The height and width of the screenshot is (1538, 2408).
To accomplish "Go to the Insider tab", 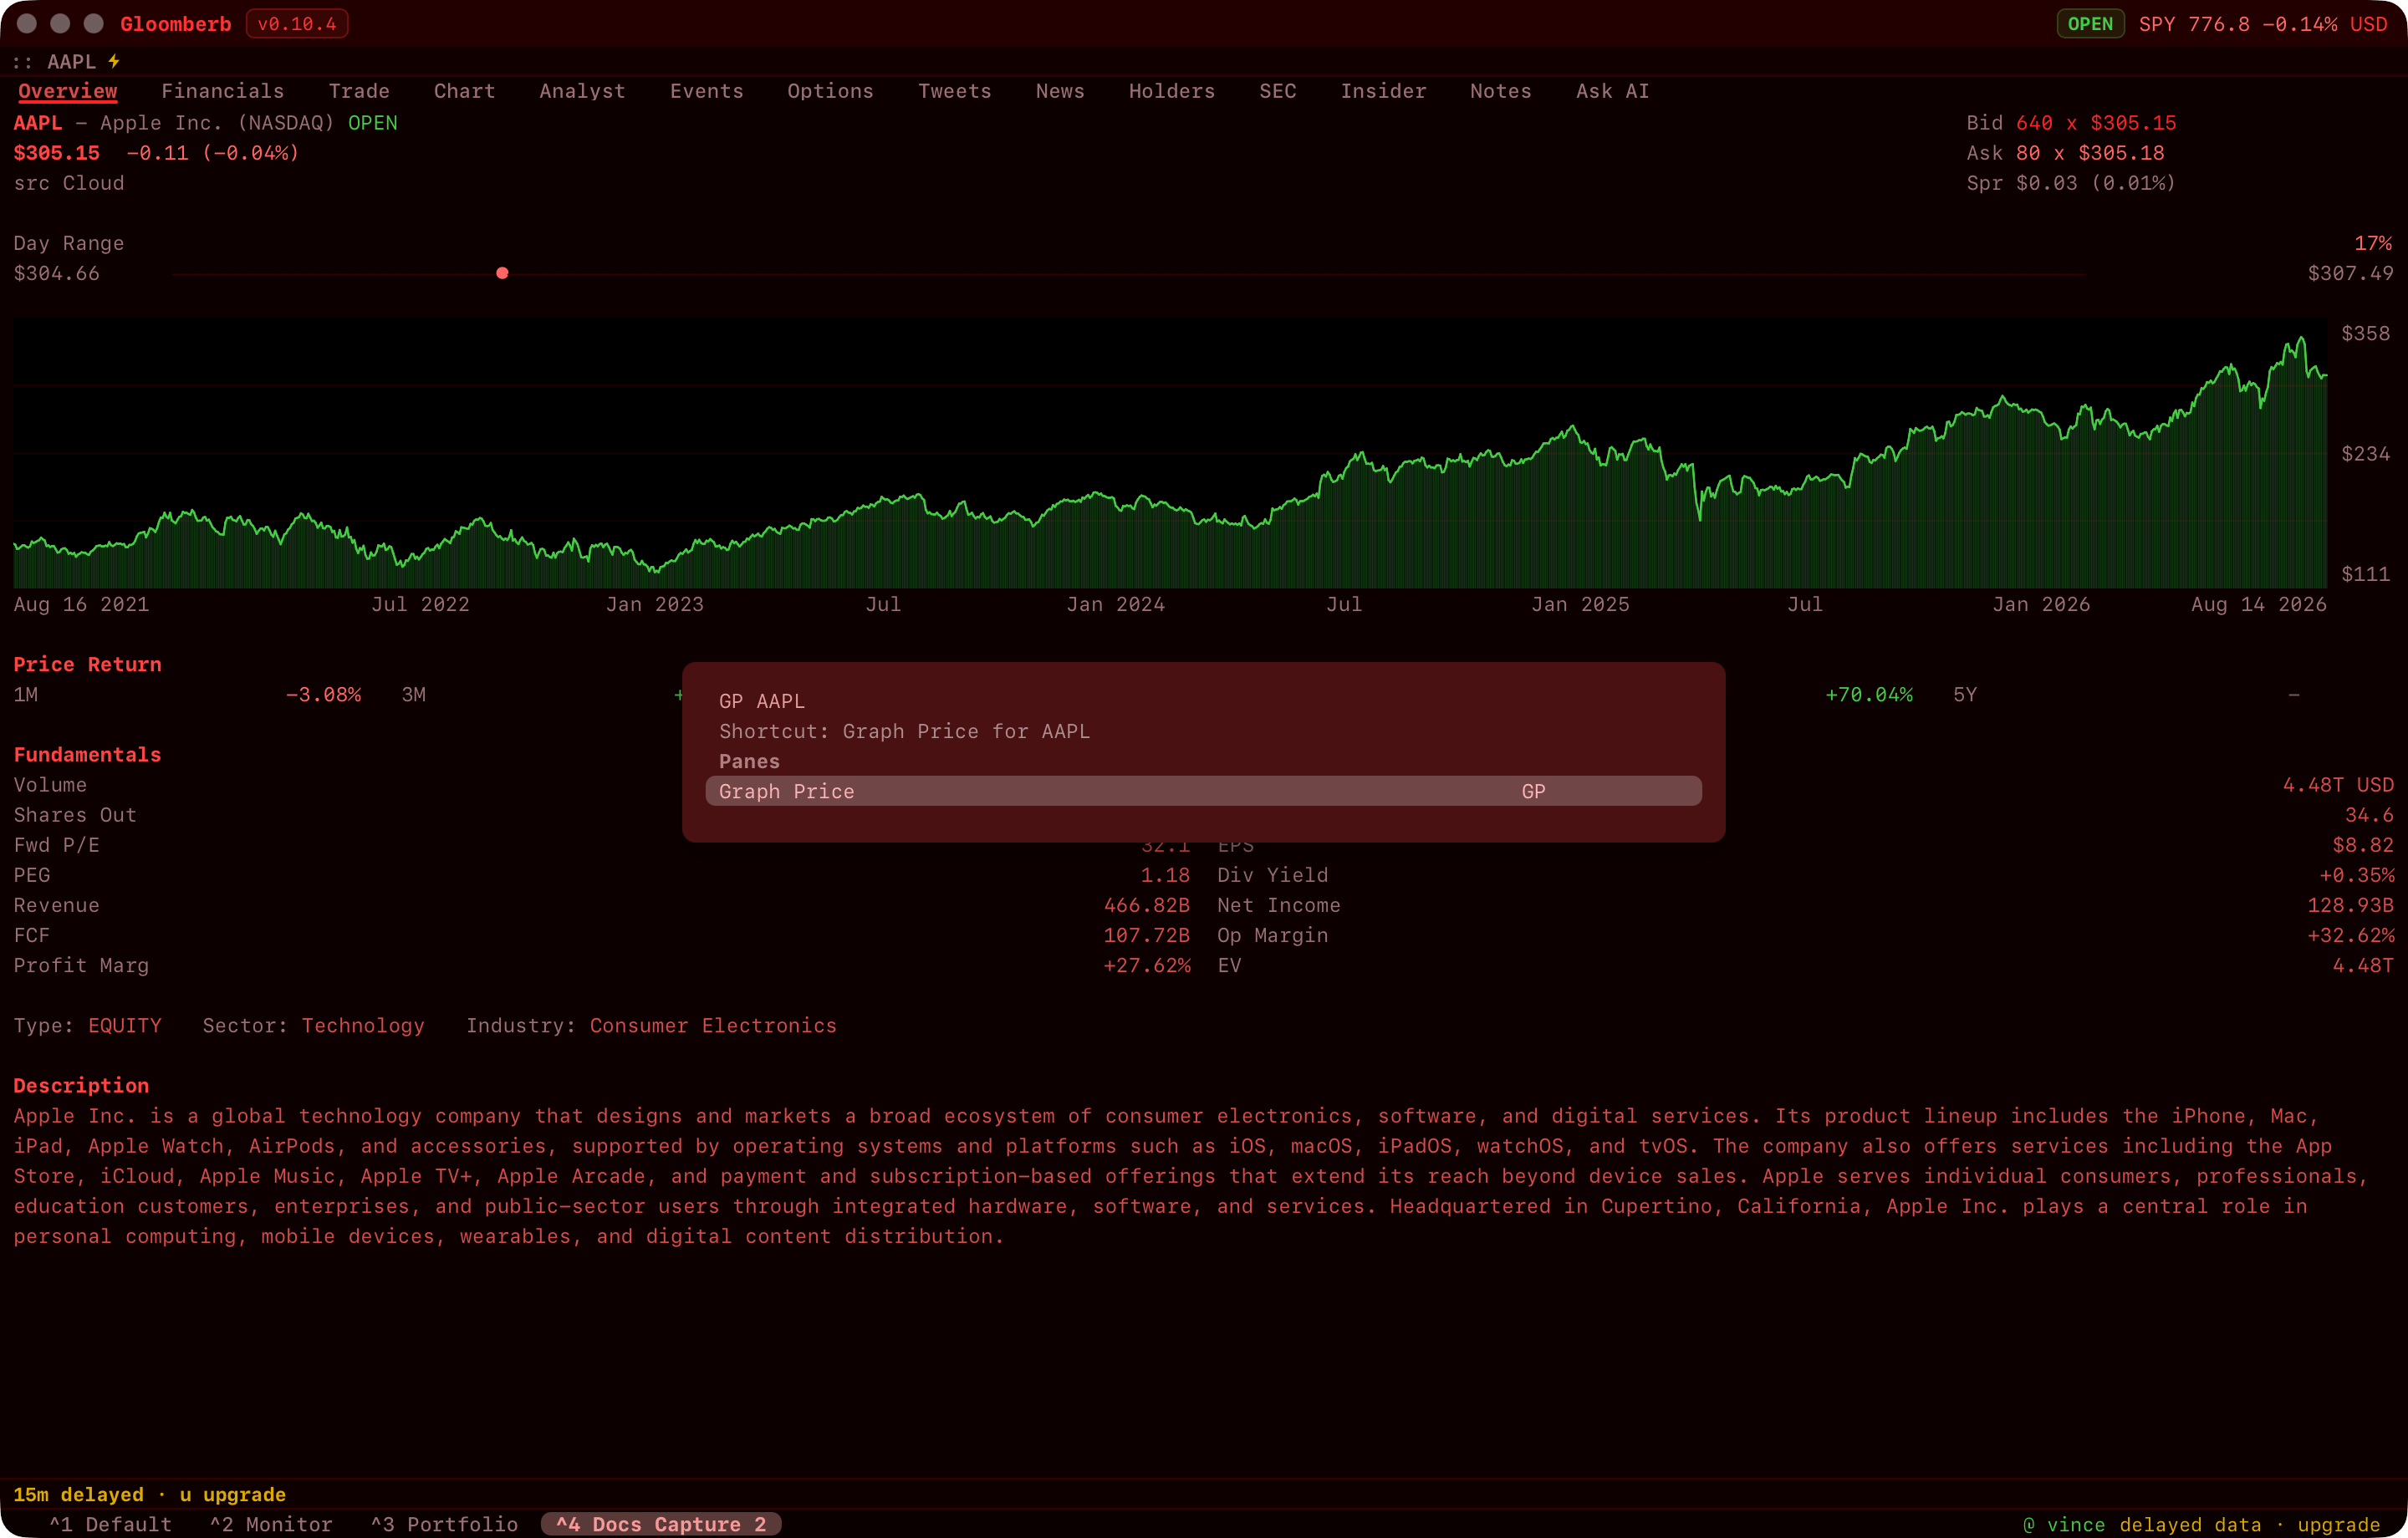I will 1383,91.
